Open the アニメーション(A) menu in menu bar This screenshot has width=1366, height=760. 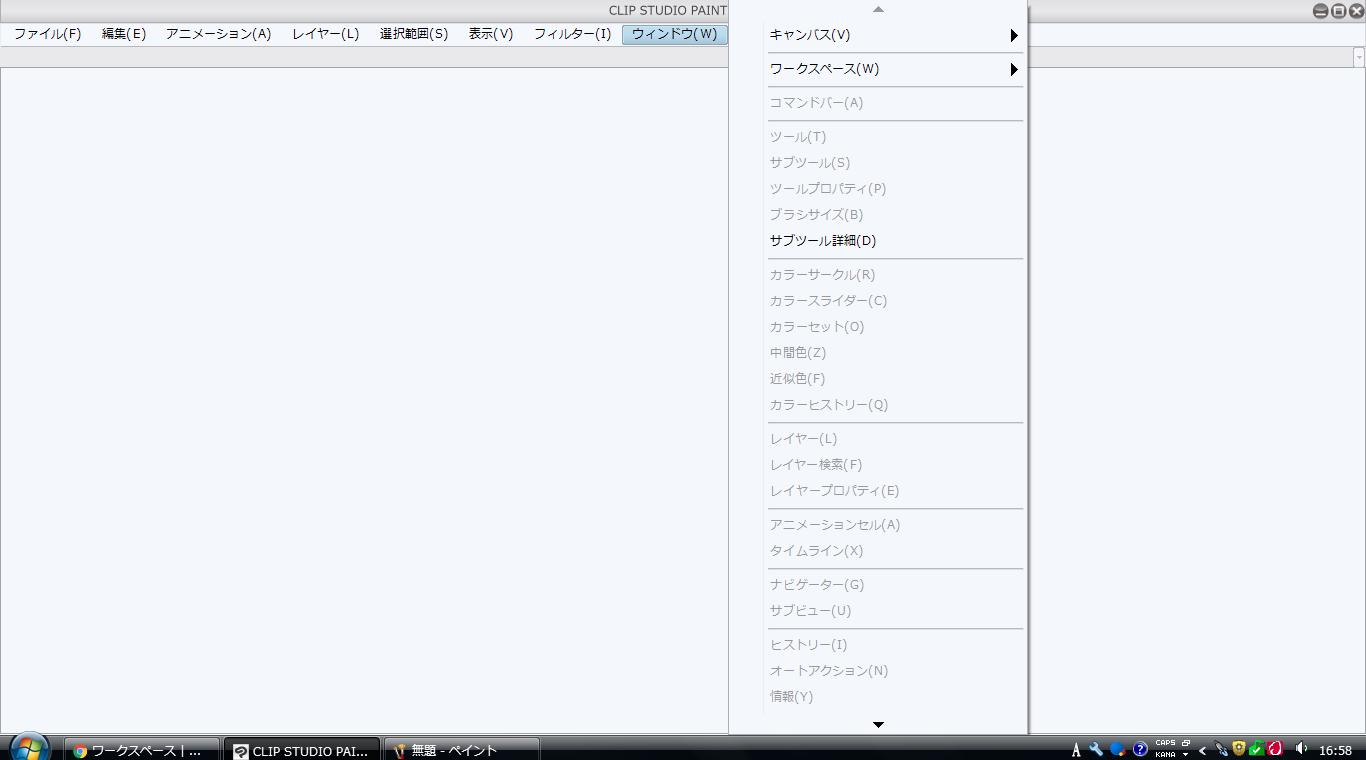tap(218, 34)
